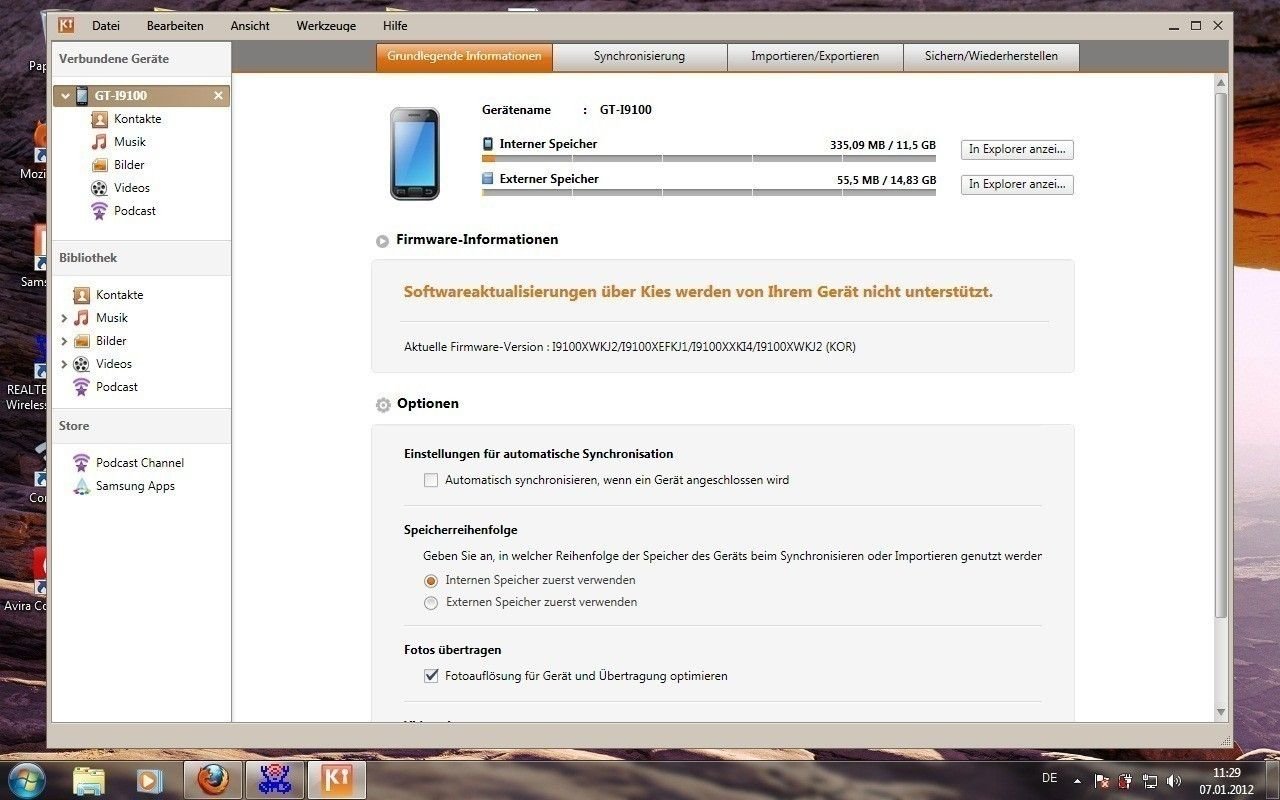The width and height of the screenshot is (1280, 800).
Task: Click the pixel-art game icon in taskbar
Action: (x=274, y=780)
